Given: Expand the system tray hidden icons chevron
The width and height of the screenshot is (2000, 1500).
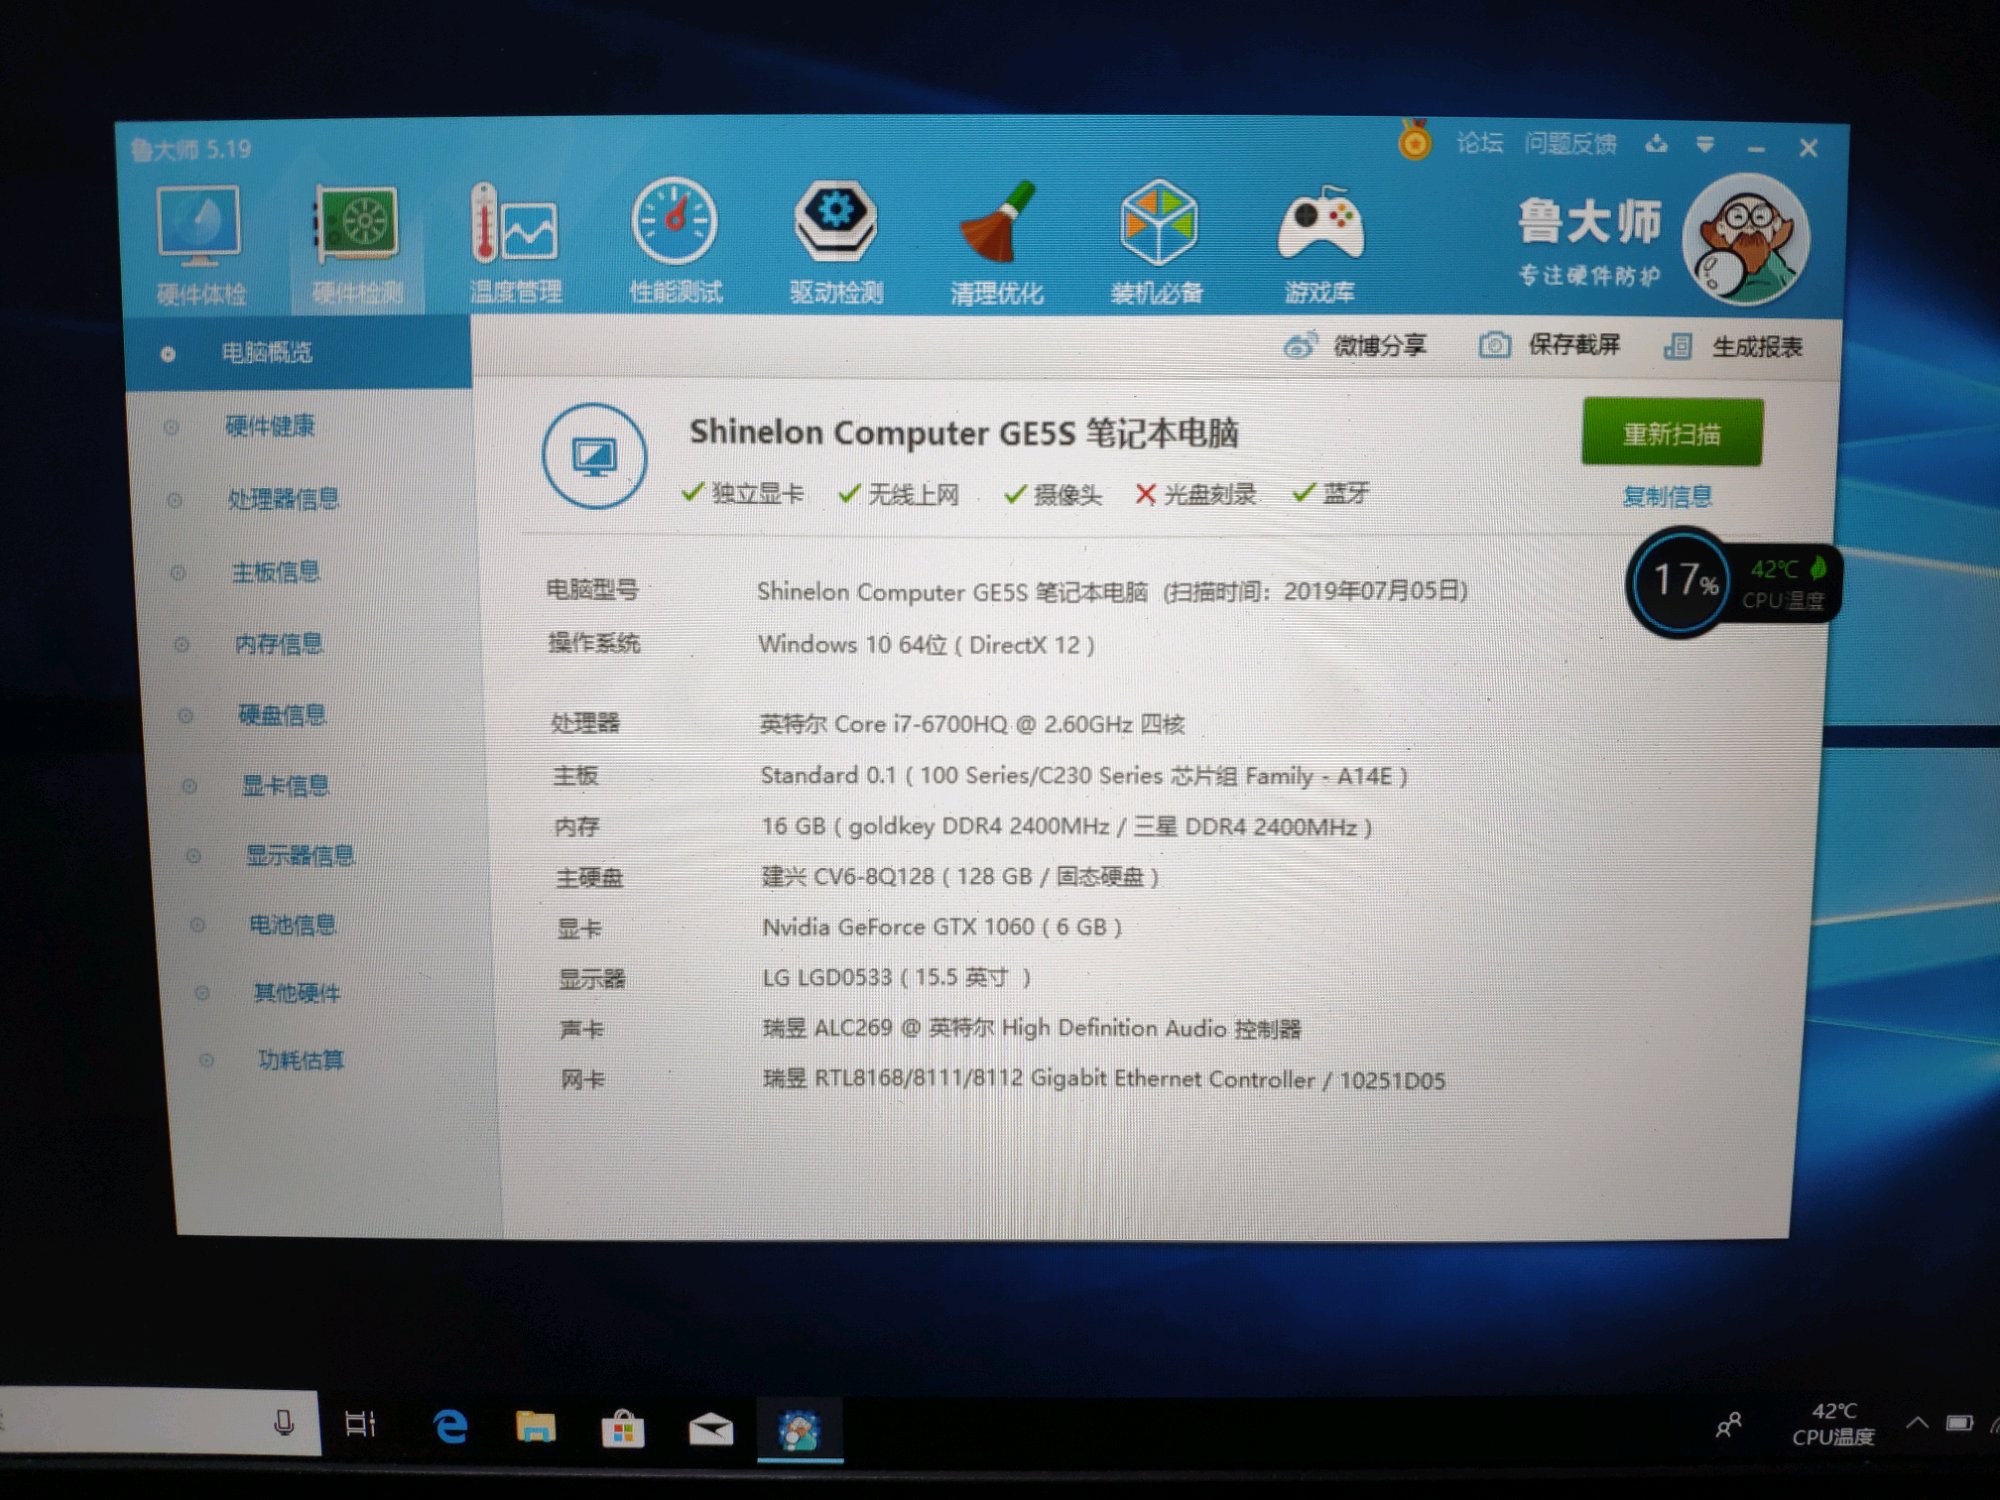Looking at the screenshot, I should 1916,1422.
